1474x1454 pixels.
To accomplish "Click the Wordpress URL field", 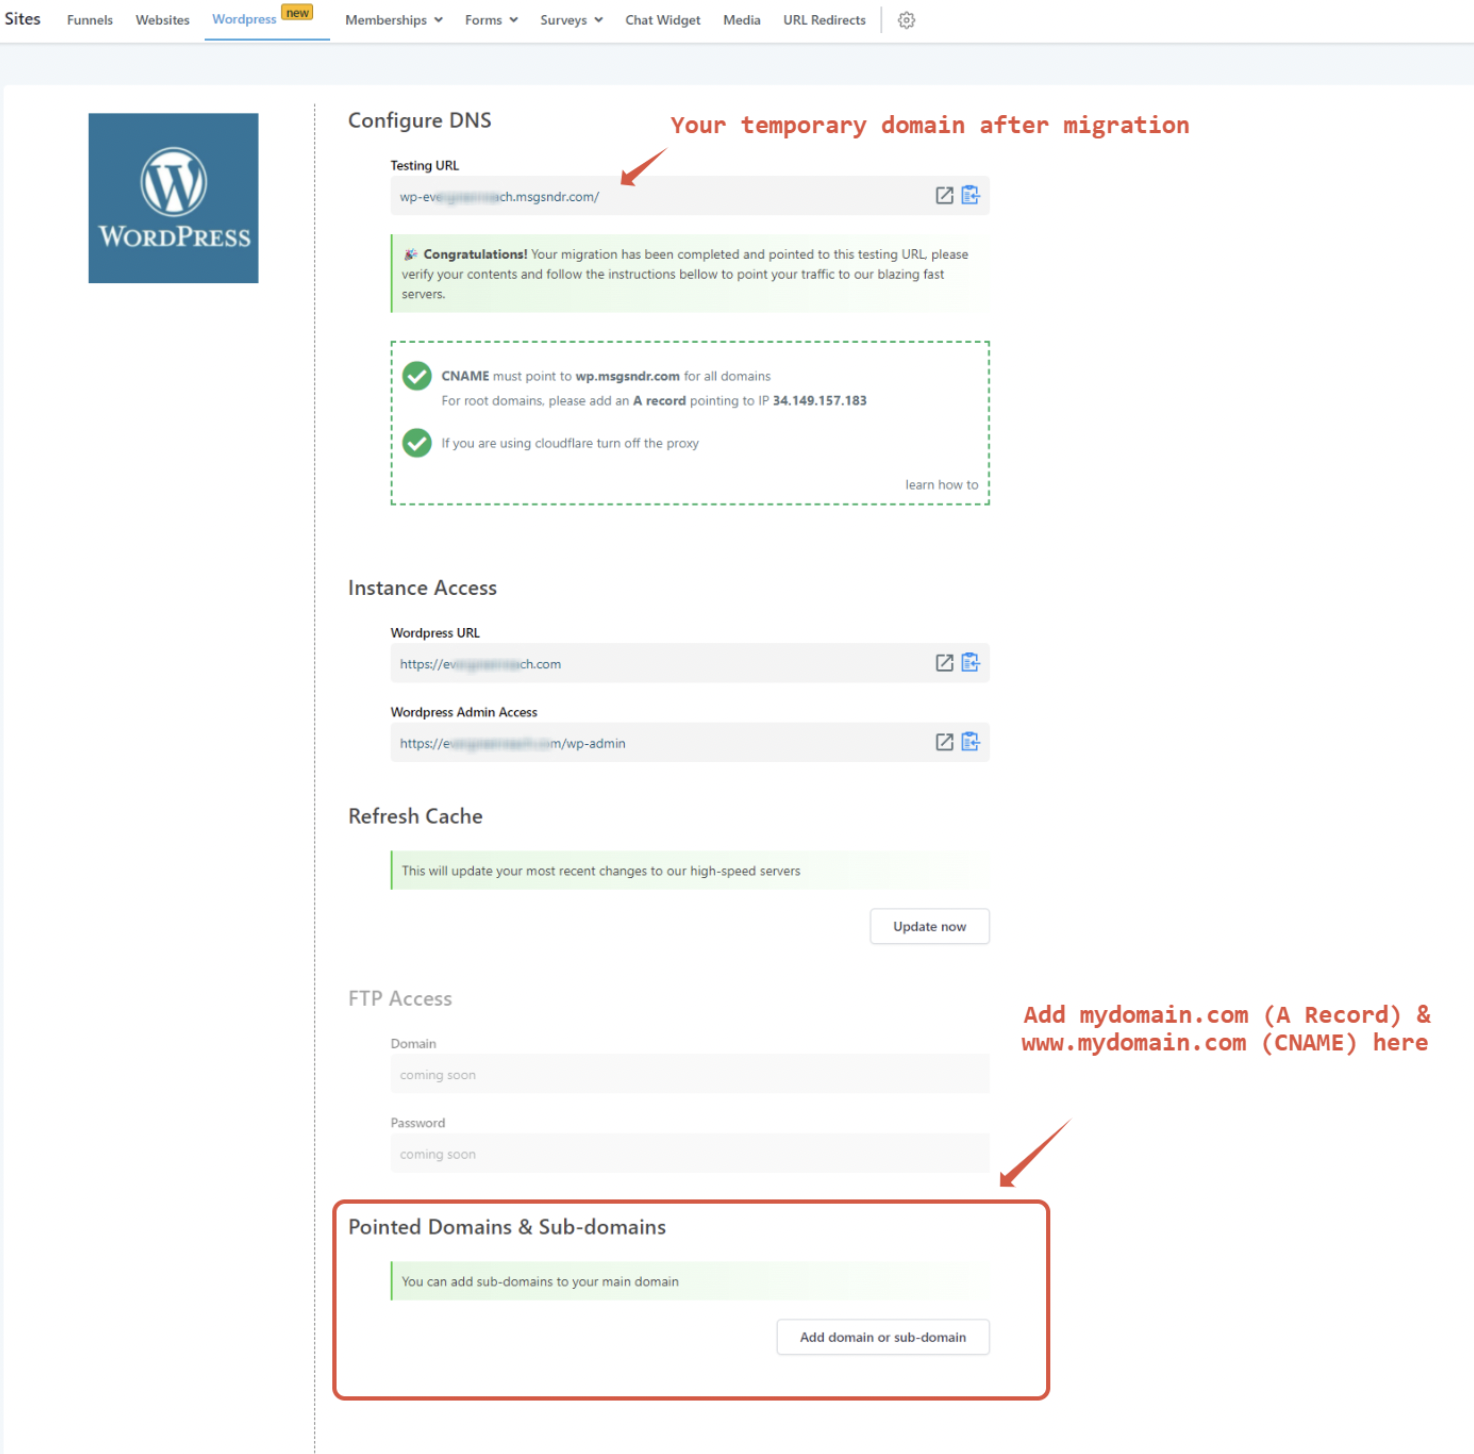I will pos(689,663).
